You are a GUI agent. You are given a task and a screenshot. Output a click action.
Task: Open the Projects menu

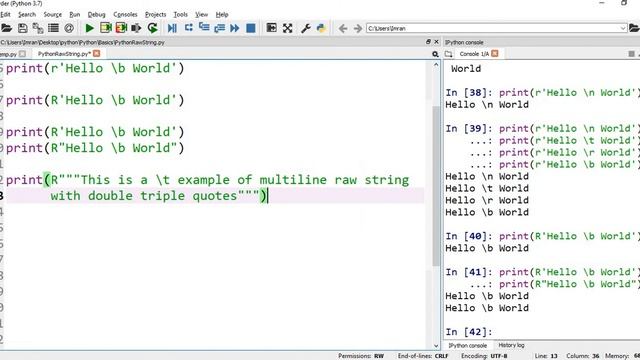tap(156, 14)
